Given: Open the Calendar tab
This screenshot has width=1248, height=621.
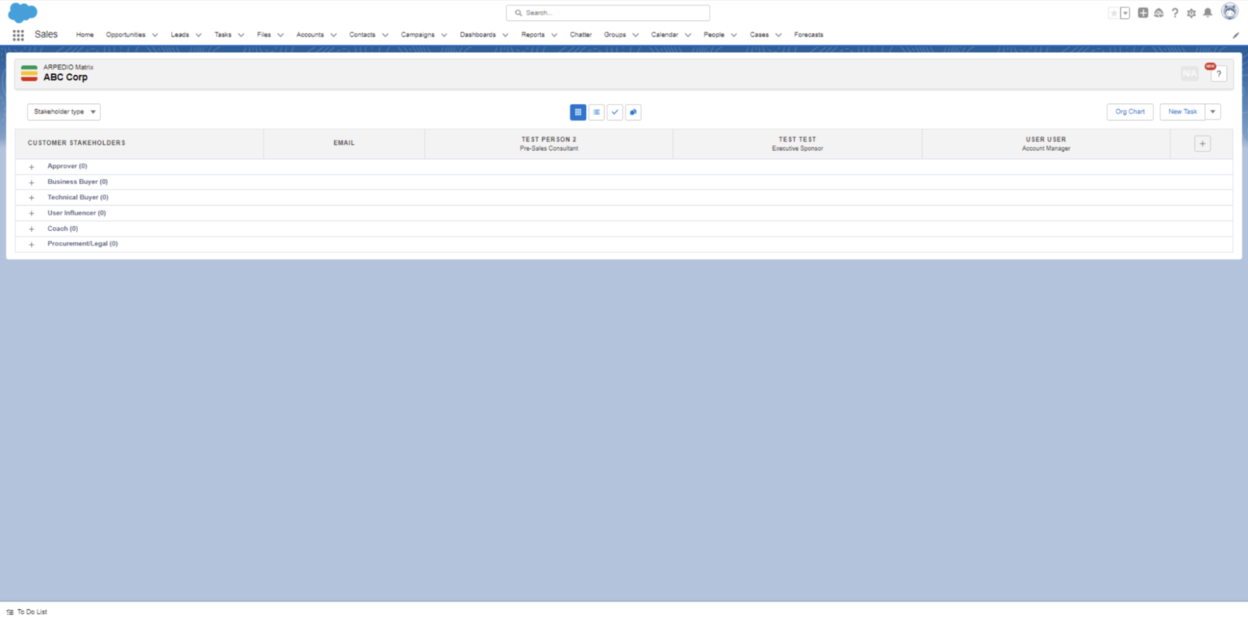Looking at the screenshot, I should click(x=665, y=35).
